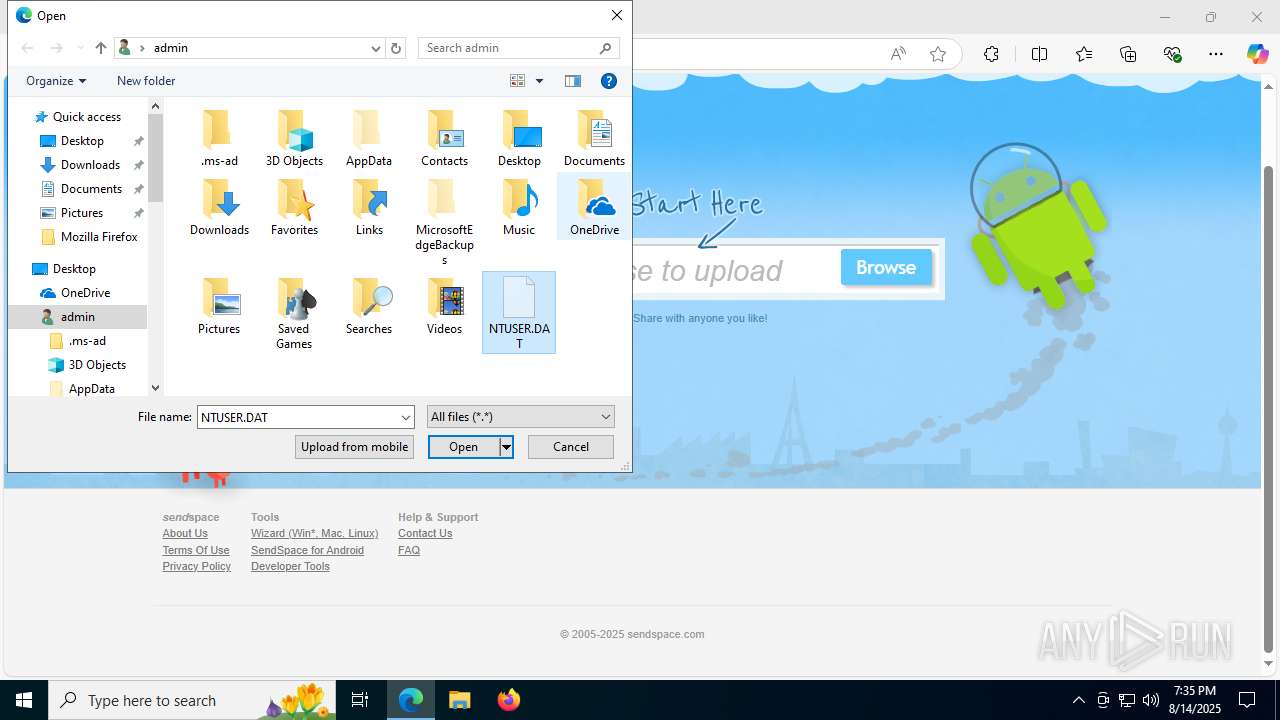
Task: Open Edge Extensions puzzle icon
Action: [x=991, y=54]
